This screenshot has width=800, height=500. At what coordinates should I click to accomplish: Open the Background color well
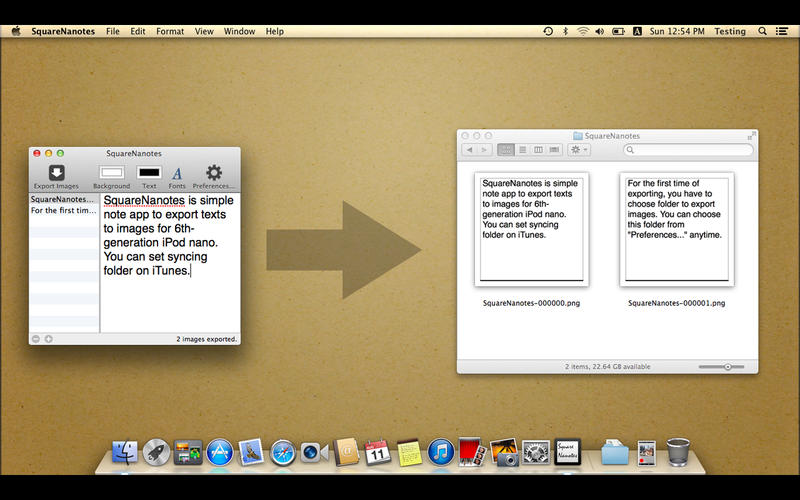tap(111, 173)
